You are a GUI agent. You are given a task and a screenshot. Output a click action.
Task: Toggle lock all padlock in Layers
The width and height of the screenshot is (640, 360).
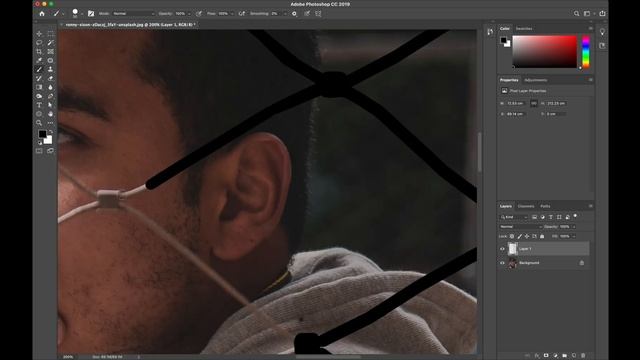pos(542,236)
